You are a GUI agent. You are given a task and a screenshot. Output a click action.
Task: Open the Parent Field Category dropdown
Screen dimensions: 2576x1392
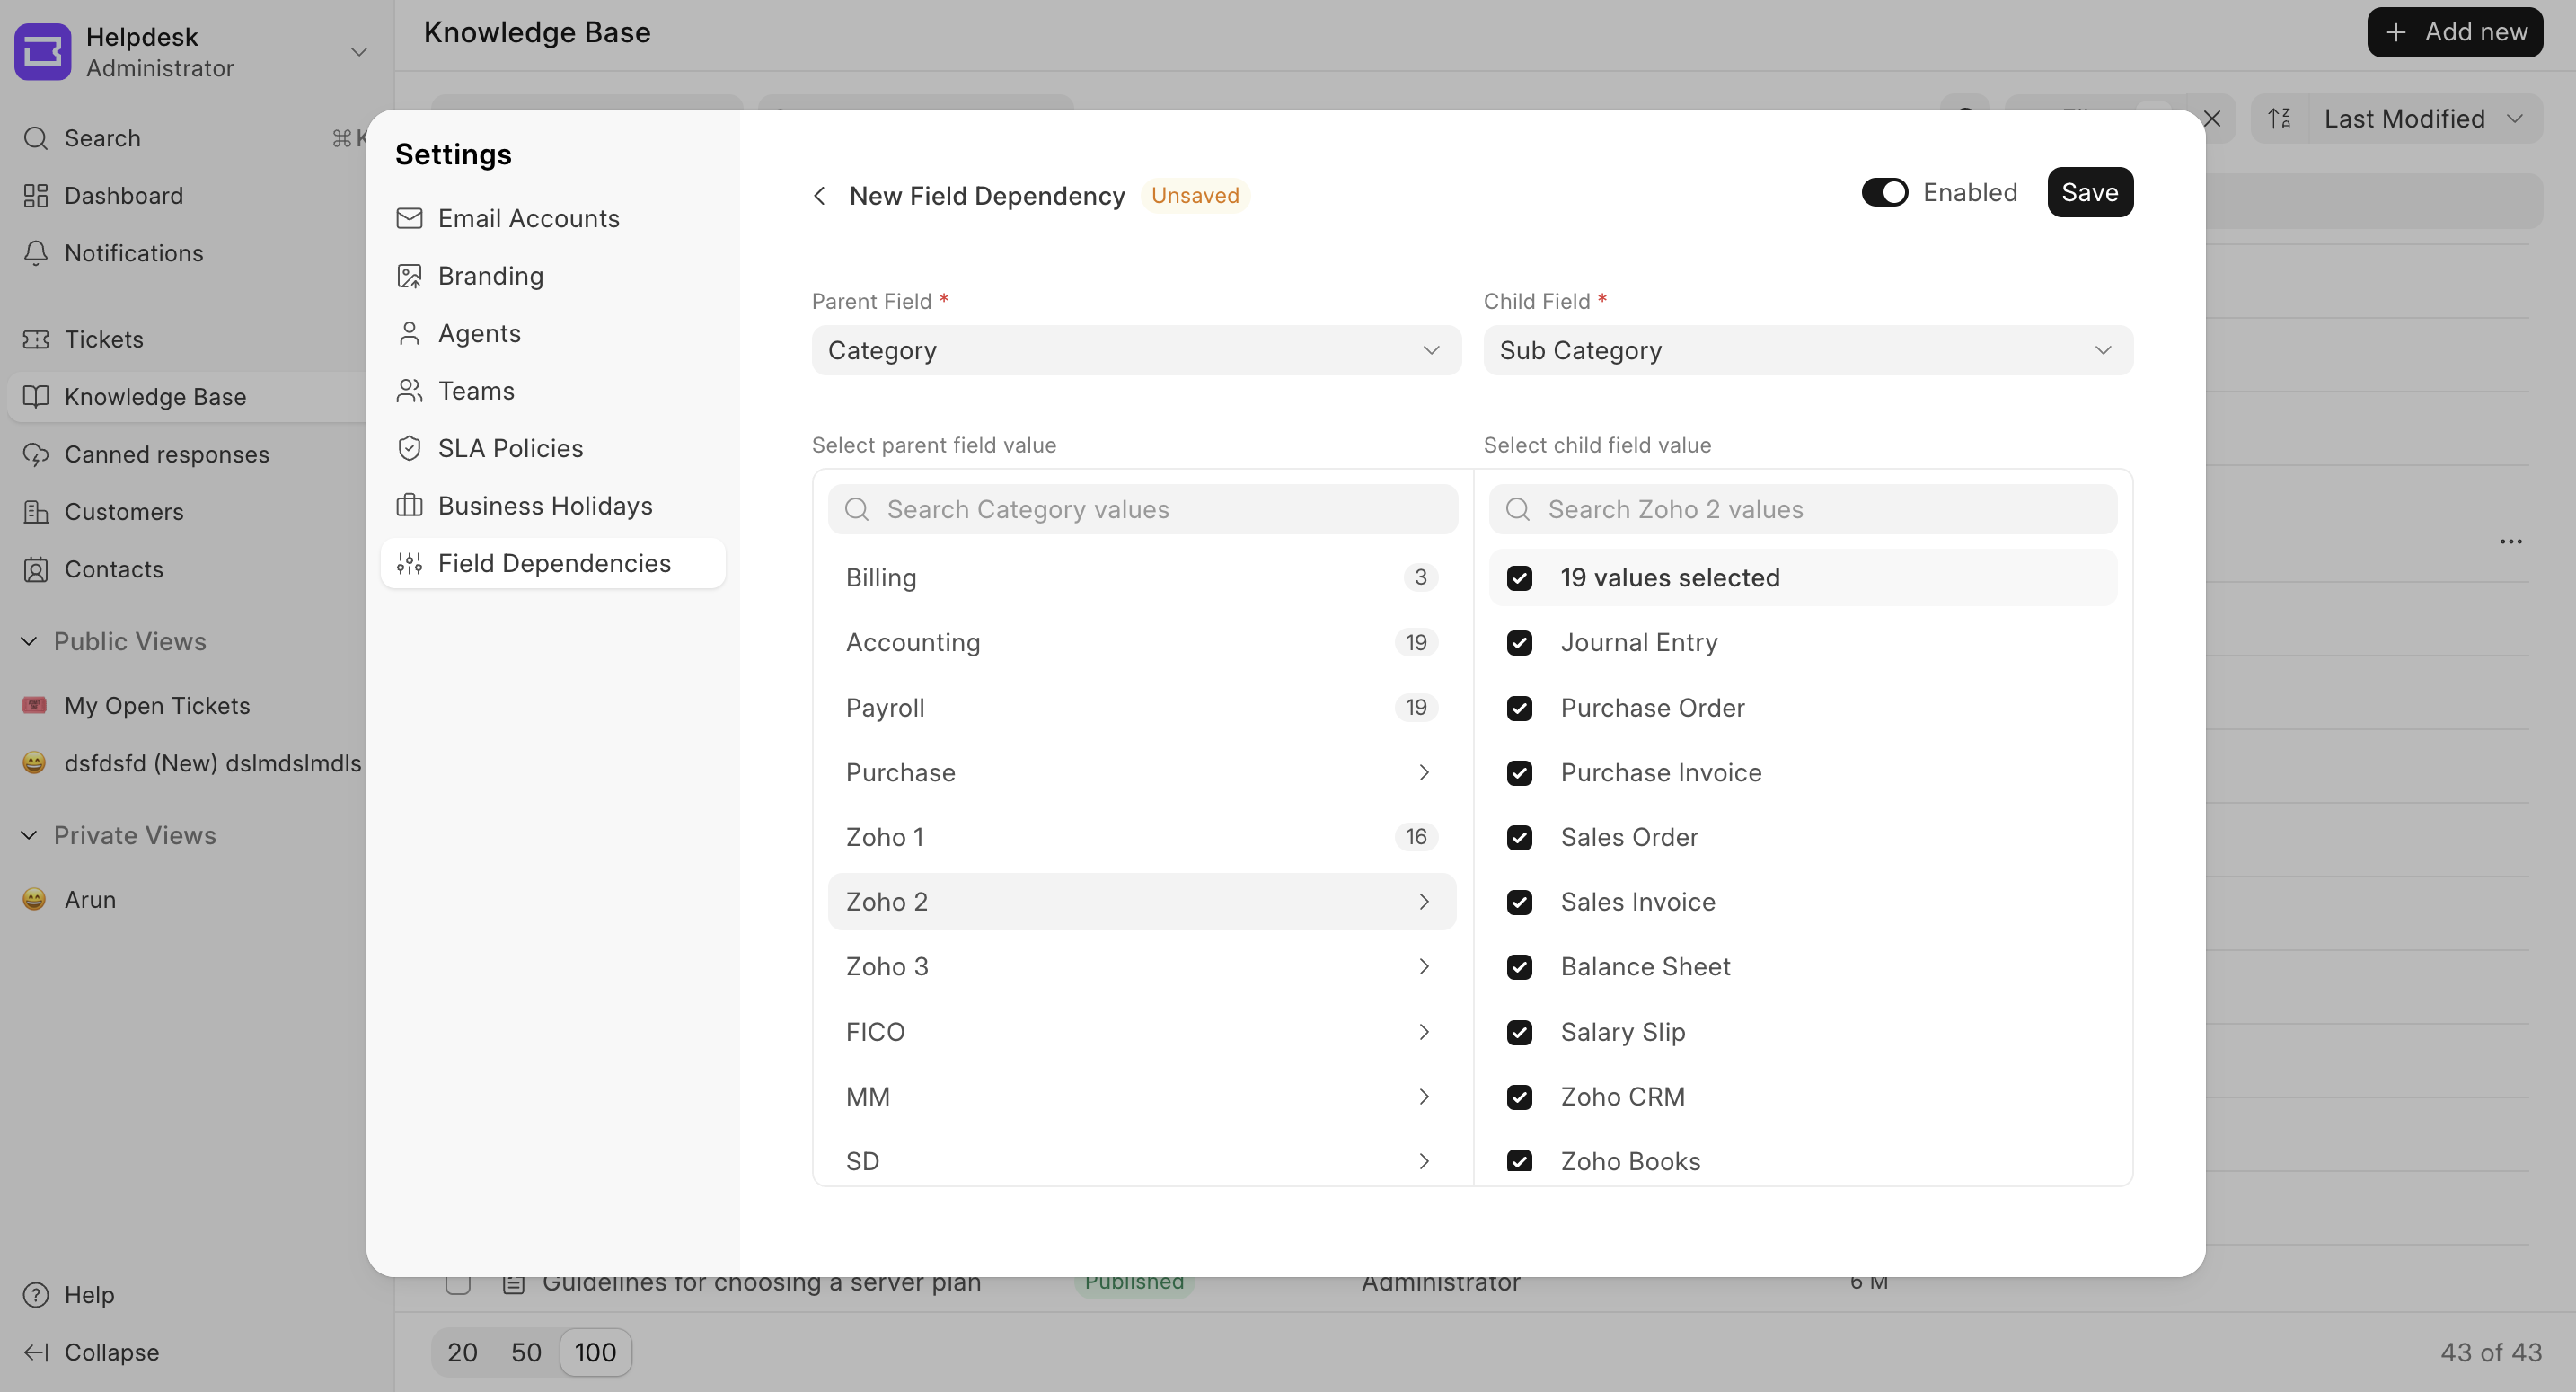coord(1135,350)
